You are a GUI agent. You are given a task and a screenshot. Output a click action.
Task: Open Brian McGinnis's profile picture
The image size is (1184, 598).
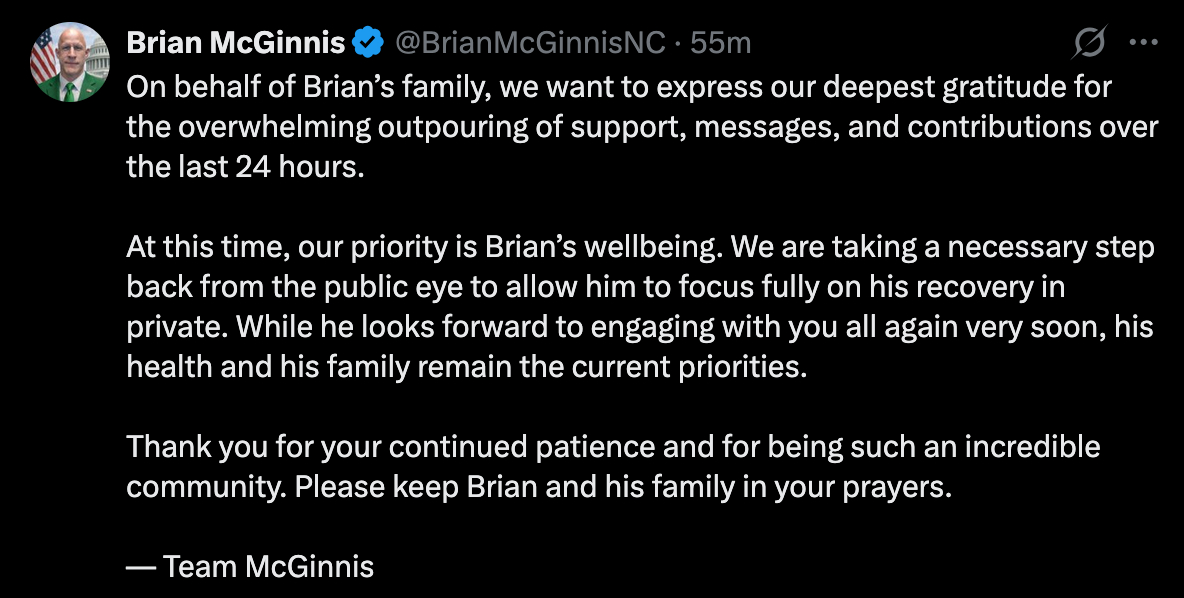(x=69, y=63)
